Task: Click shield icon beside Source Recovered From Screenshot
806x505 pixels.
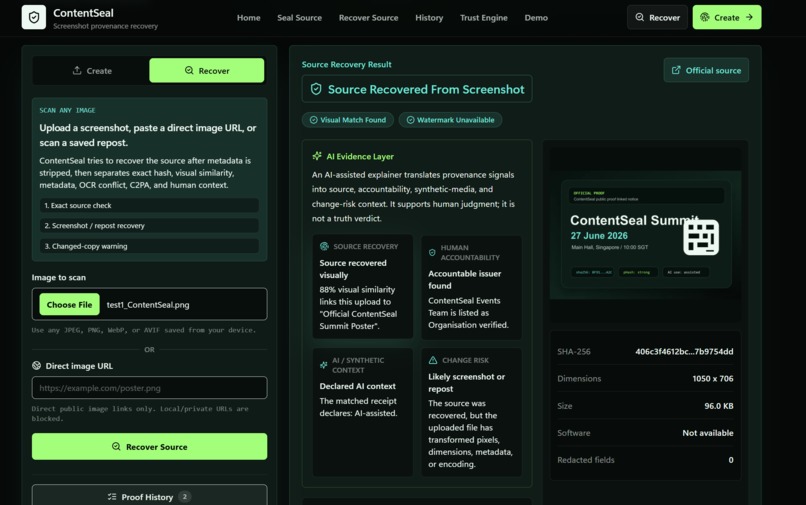Action: pos(316,89)
